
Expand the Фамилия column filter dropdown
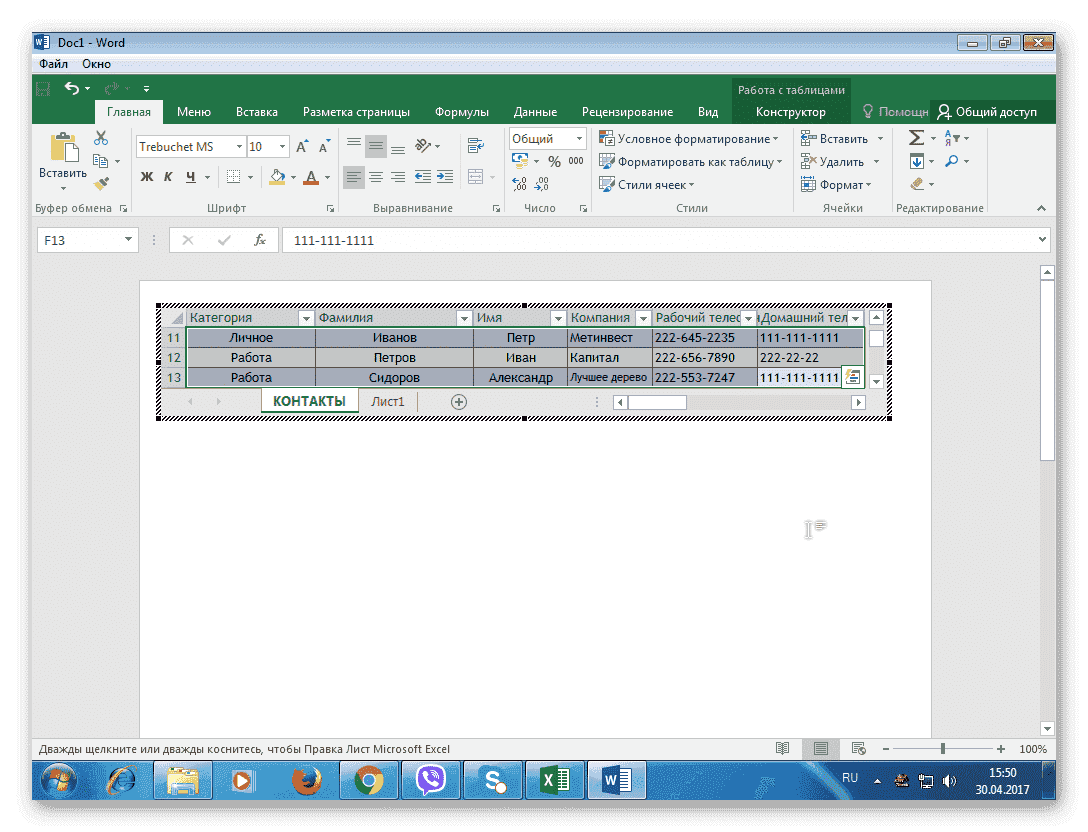pyautogui.click(x=463, y=318)
